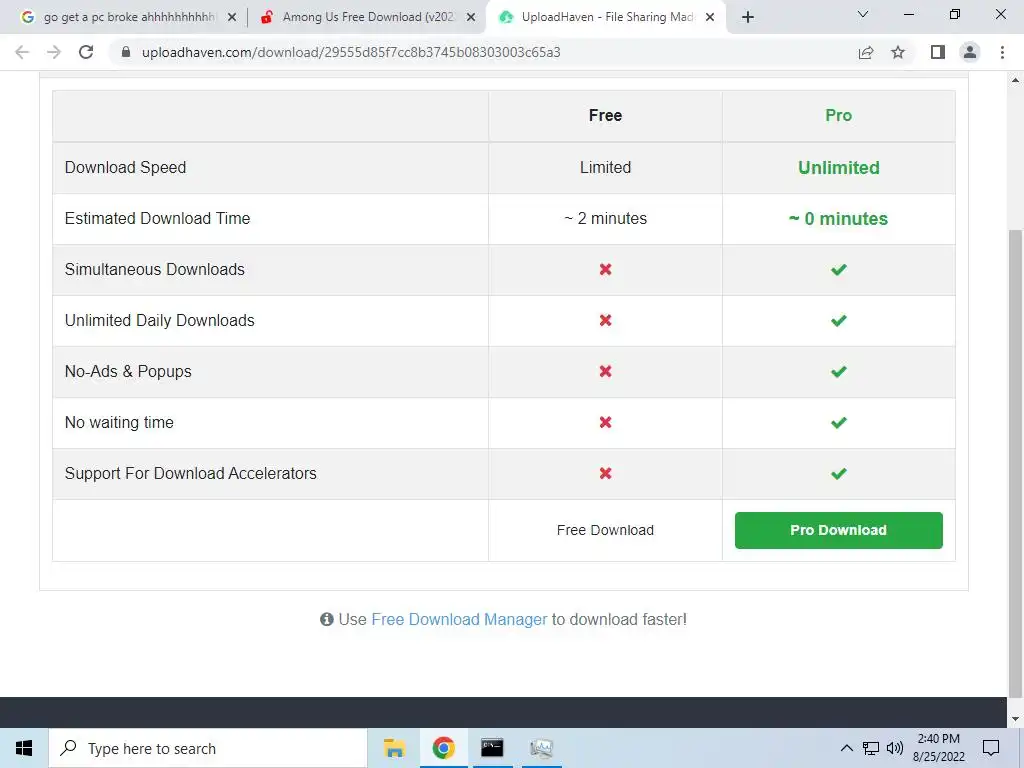Close the 'go get a pc broke' tab
The image size is (1024, 768).
click(x=232, y=18)
